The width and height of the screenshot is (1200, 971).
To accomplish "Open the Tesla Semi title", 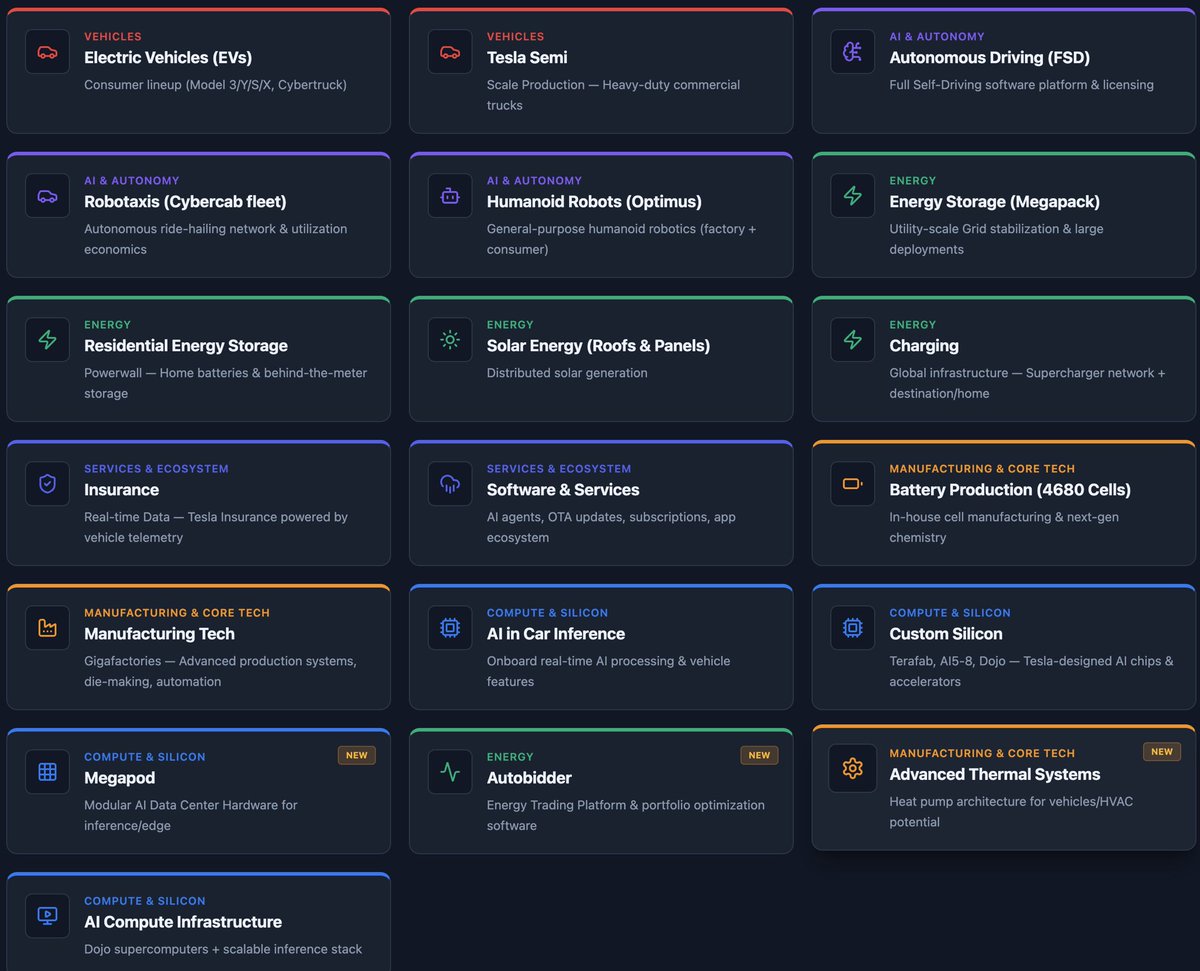I will click(x=527, y=57).
